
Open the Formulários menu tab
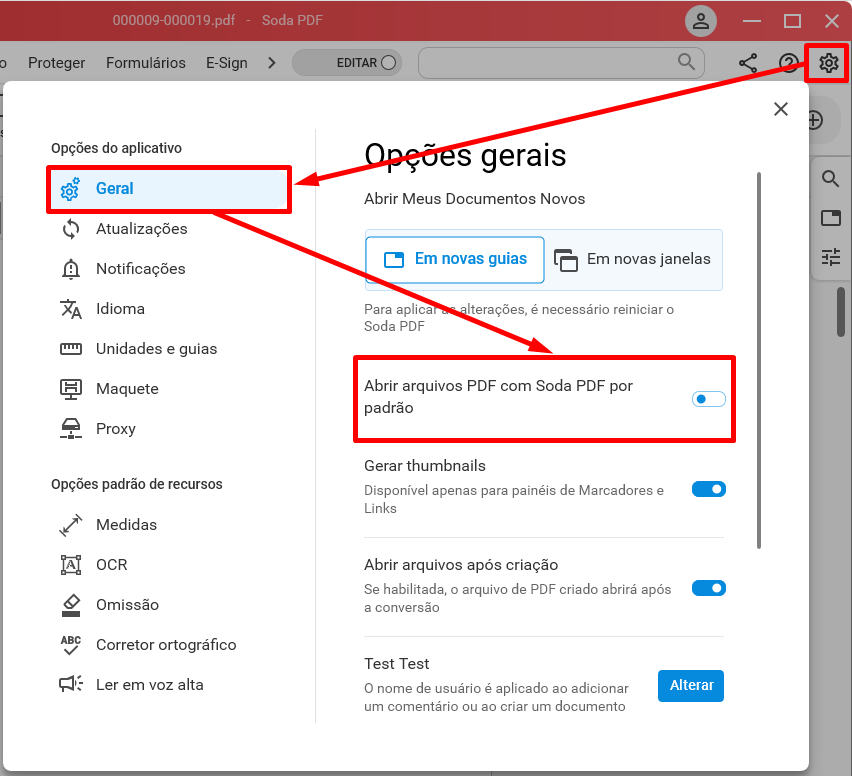[x=146, y=63]
